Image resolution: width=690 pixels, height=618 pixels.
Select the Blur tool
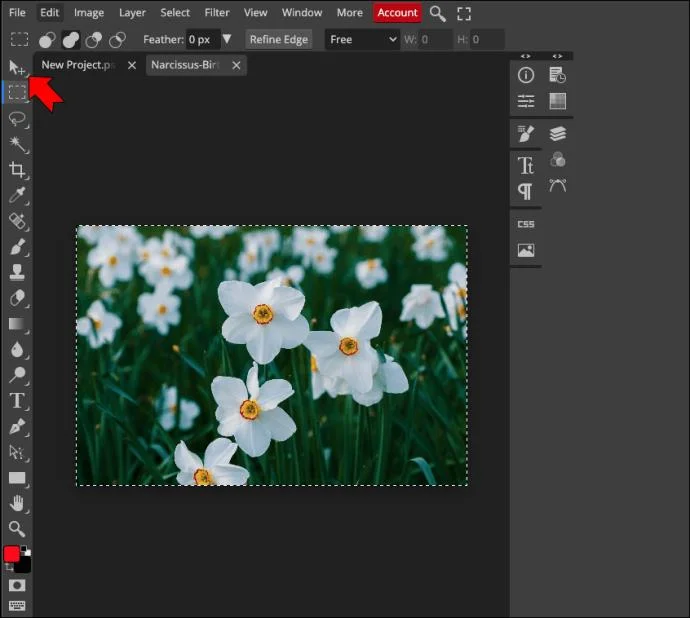pyautogui.click(x=17, y=349)
